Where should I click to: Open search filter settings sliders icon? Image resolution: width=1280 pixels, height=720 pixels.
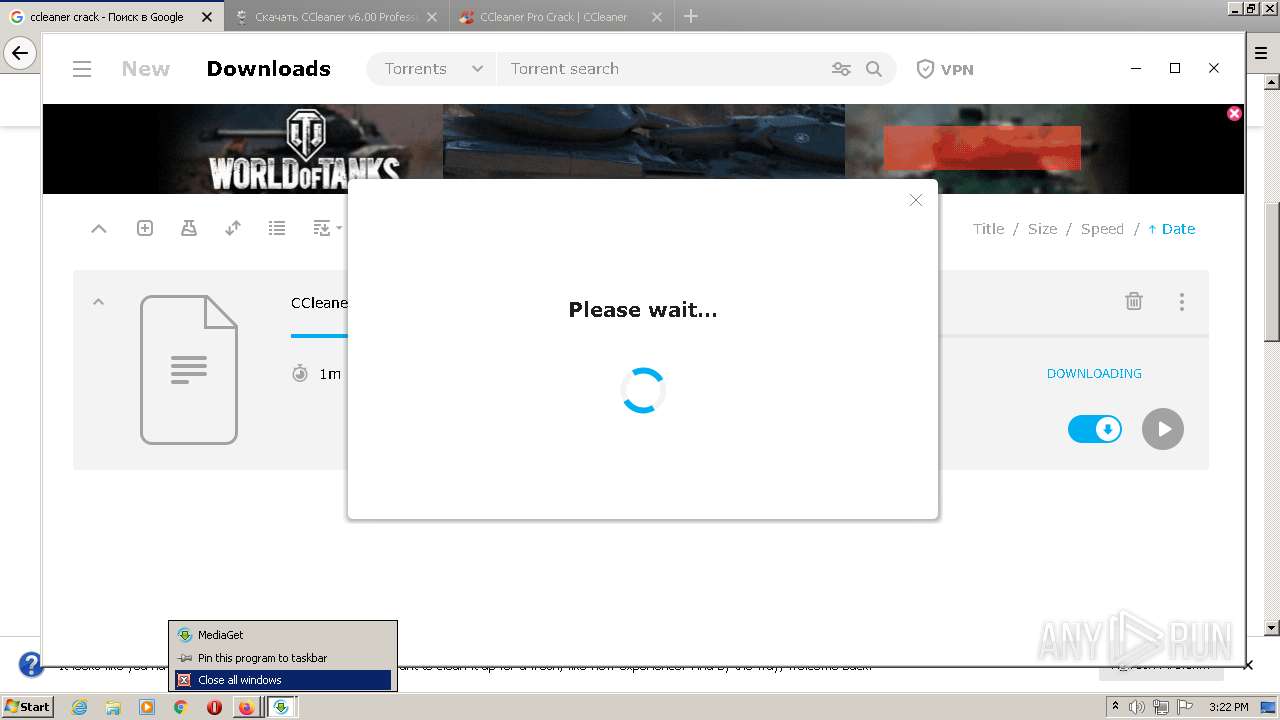click(x=841, y=69)
